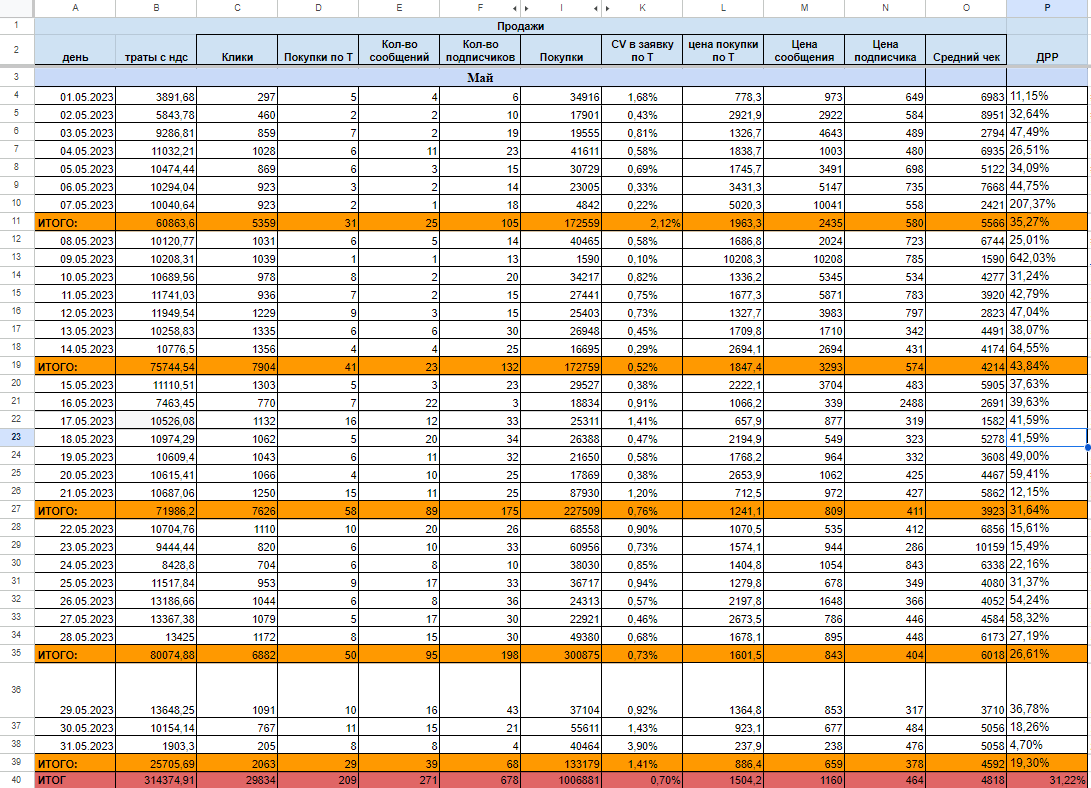This screenshot has width=1091, height=788.
Task: Click the 'Цена сообщения' column title
Action: point(804,50)
